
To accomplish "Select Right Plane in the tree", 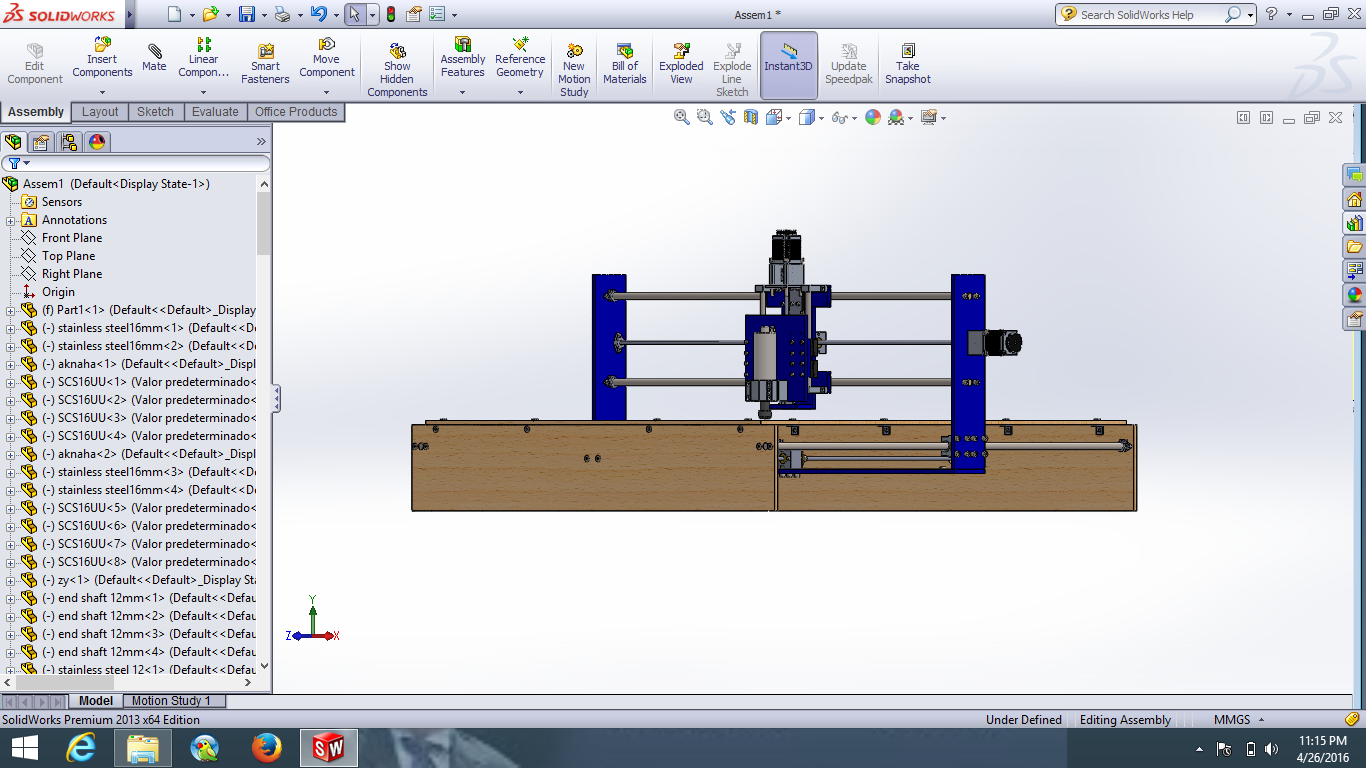I will pyautogui.click(x=72, y=274).
